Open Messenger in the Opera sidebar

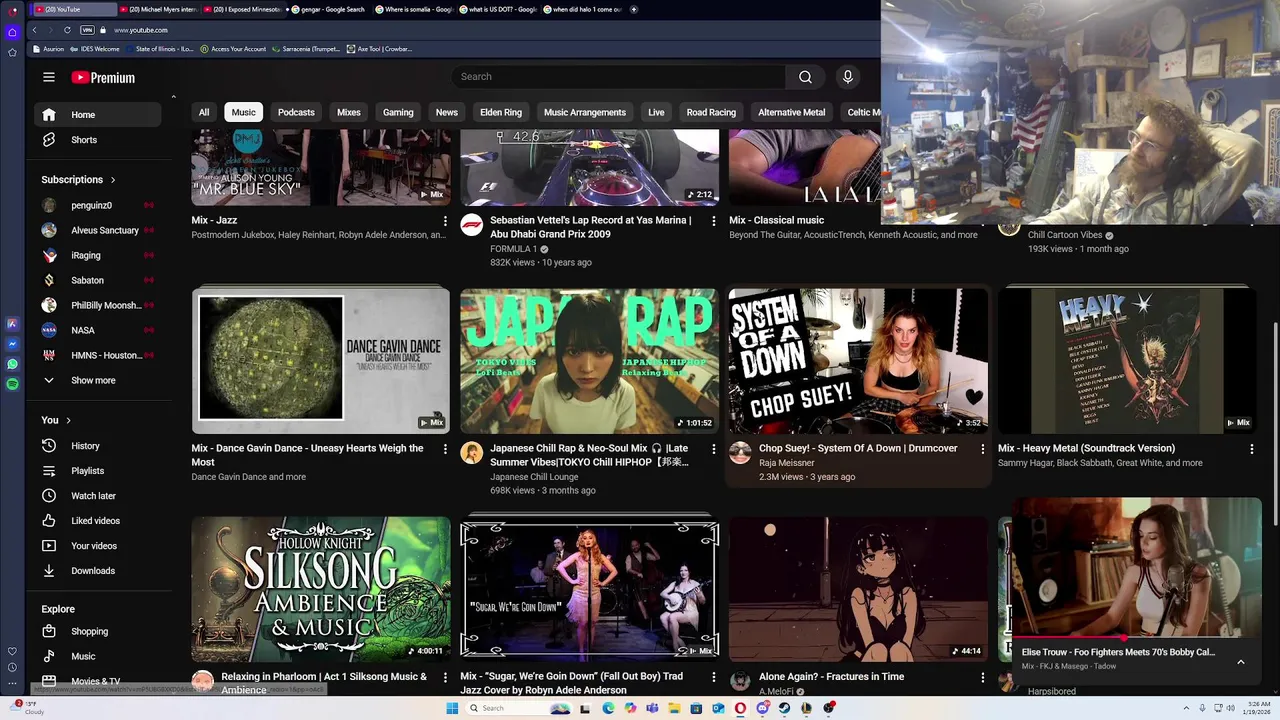pos(12,344)
